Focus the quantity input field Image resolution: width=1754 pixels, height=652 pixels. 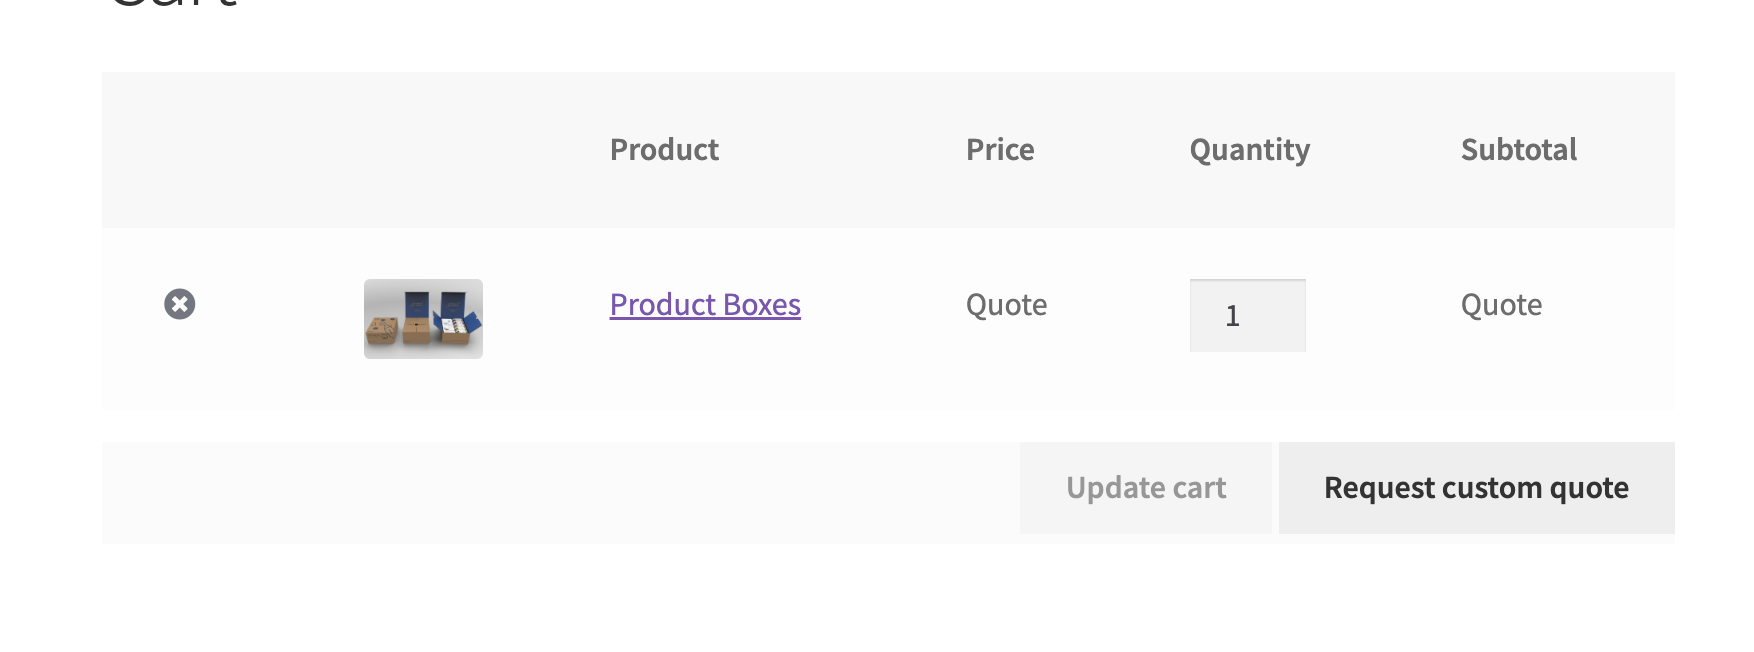pos(1247,315)
